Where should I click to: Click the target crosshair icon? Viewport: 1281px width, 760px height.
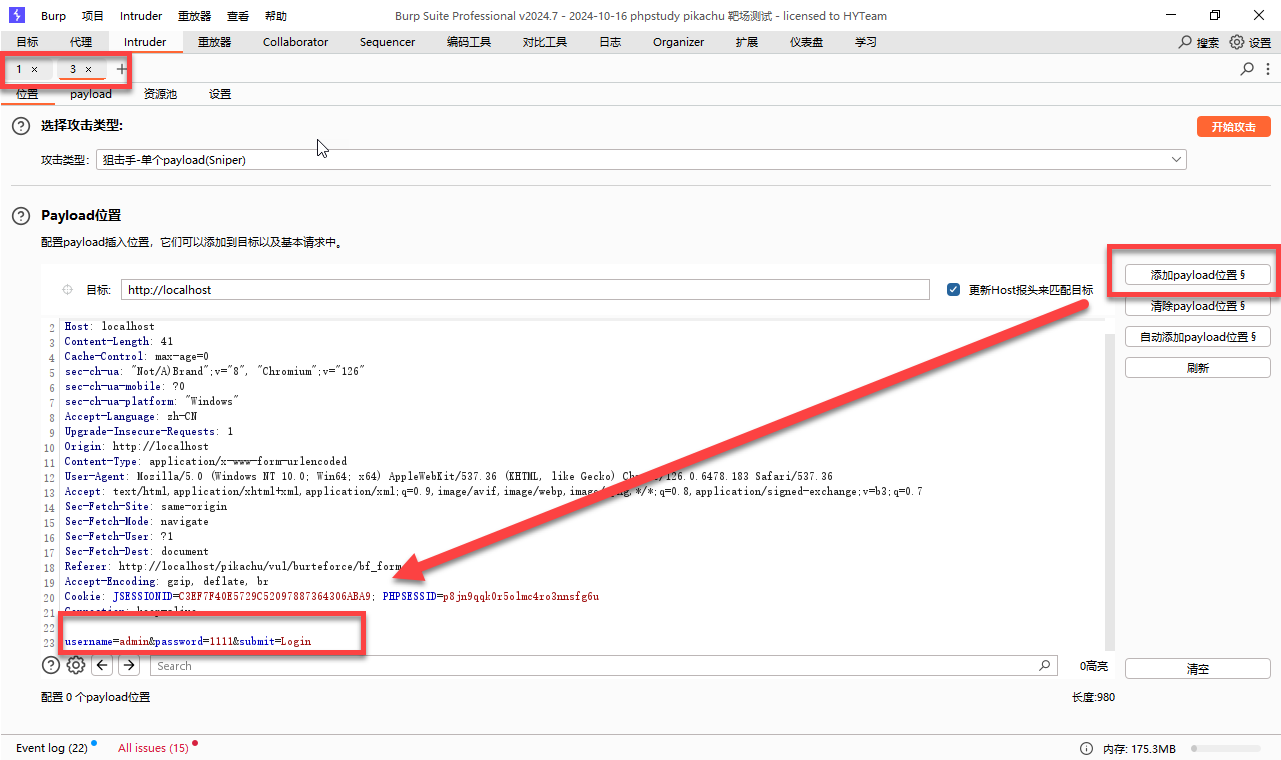(x=68, y=290)
